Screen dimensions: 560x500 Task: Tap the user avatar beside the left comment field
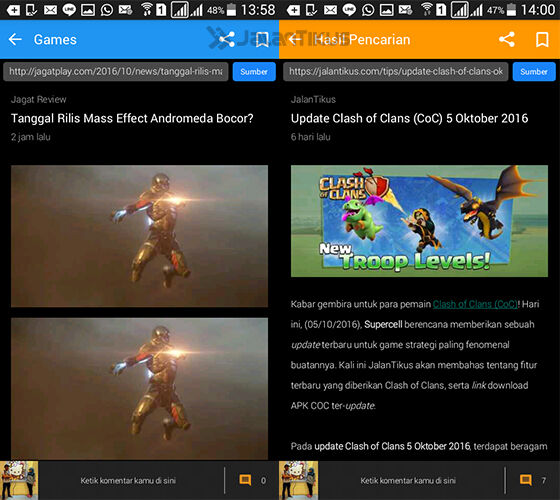(19, 480)
